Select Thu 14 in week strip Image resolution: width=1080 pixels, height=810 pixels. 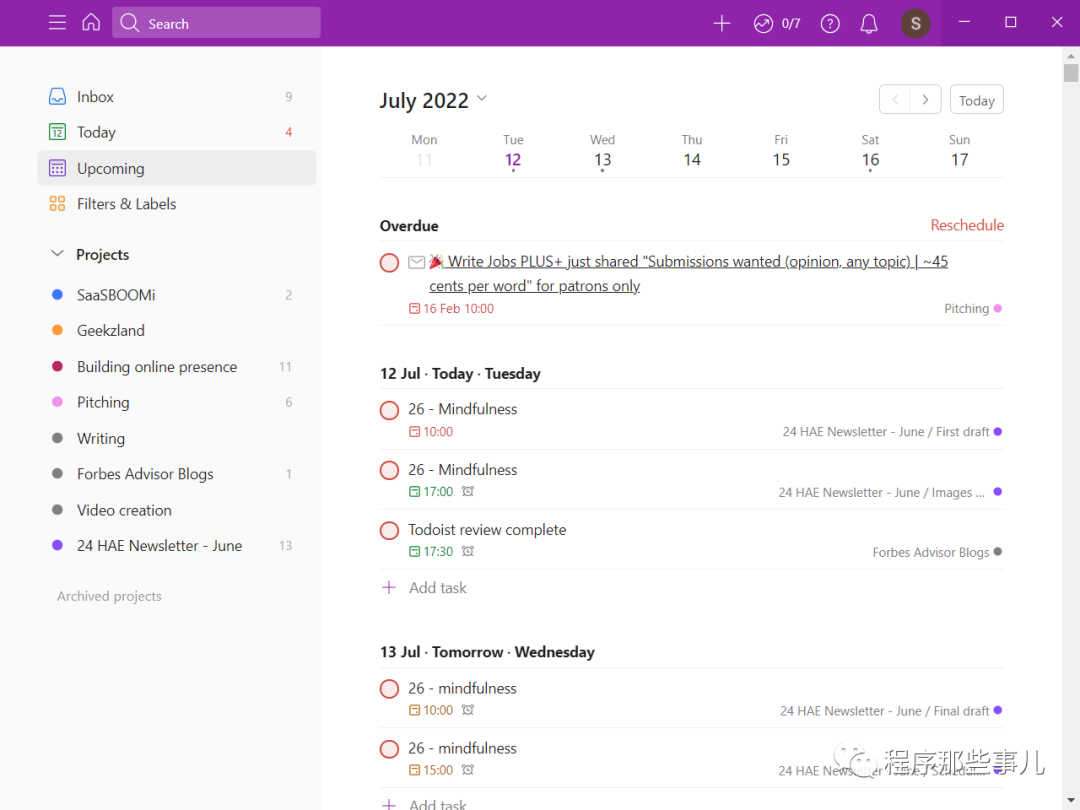[692, 152]
